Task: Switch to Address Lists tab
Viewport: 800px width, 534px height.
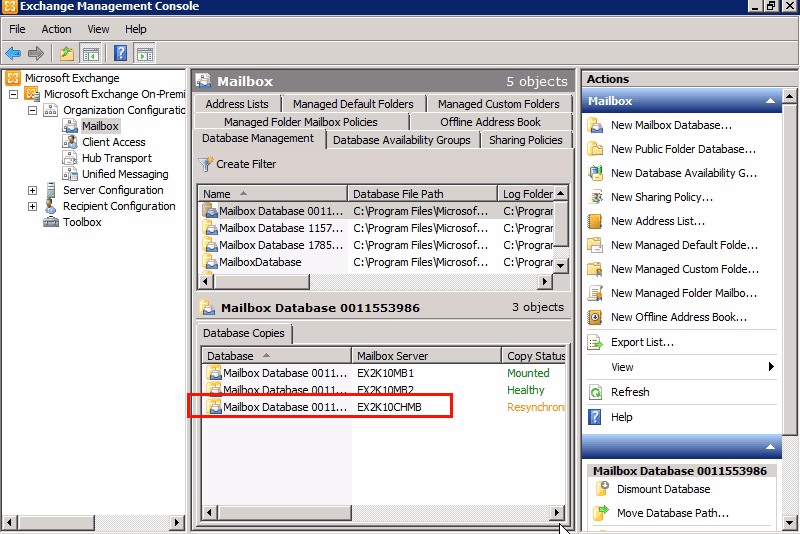Action: pos(237,104)
